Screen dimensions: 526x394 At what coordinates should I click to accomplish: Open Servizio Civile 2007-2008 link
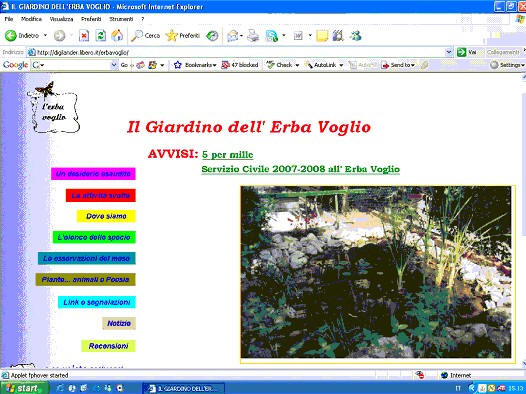click(x=301, y=169)
